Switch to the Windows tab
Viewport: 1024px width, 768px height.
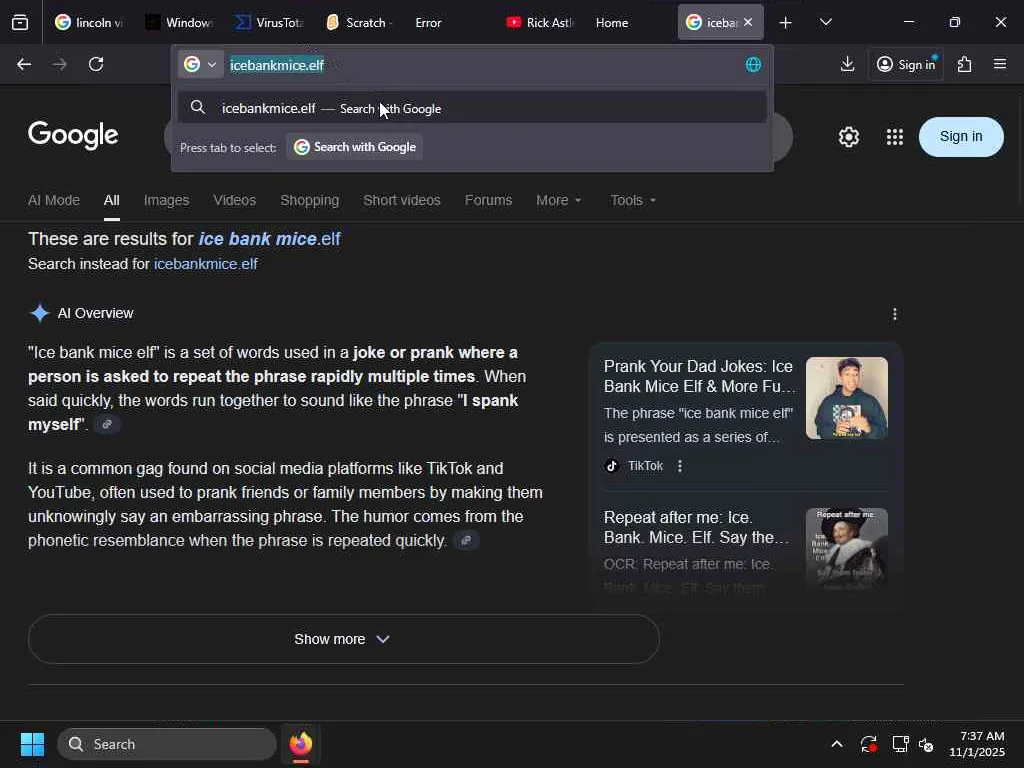pos(179,22)
